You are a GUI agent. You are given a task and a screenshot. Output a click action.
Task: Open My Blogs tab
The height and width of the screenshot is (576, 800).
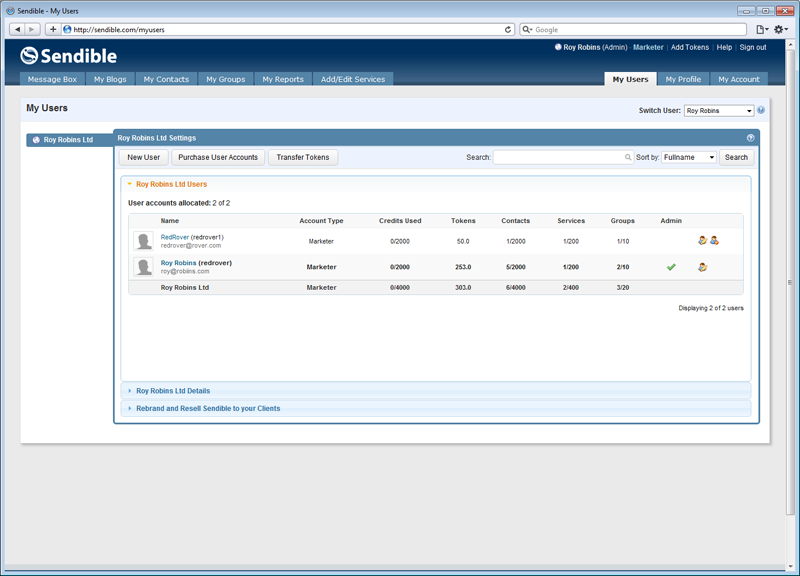pos(110,79)
